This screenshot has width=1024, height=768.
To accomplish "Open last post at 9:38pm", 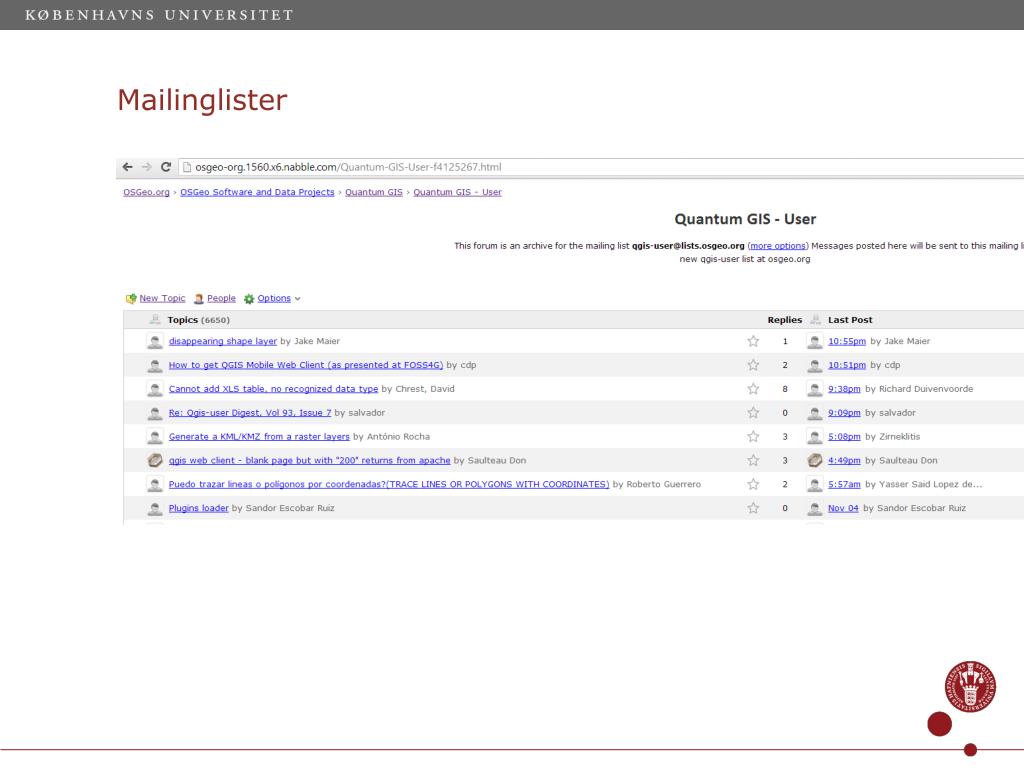I will (844, 389).
